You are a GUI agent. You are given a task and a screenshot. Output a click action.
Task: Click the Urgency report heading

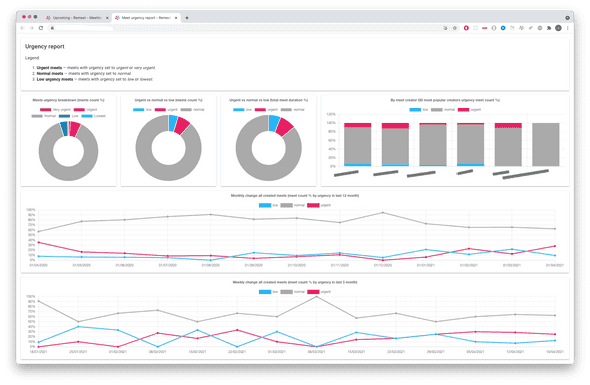coord(44,46)
